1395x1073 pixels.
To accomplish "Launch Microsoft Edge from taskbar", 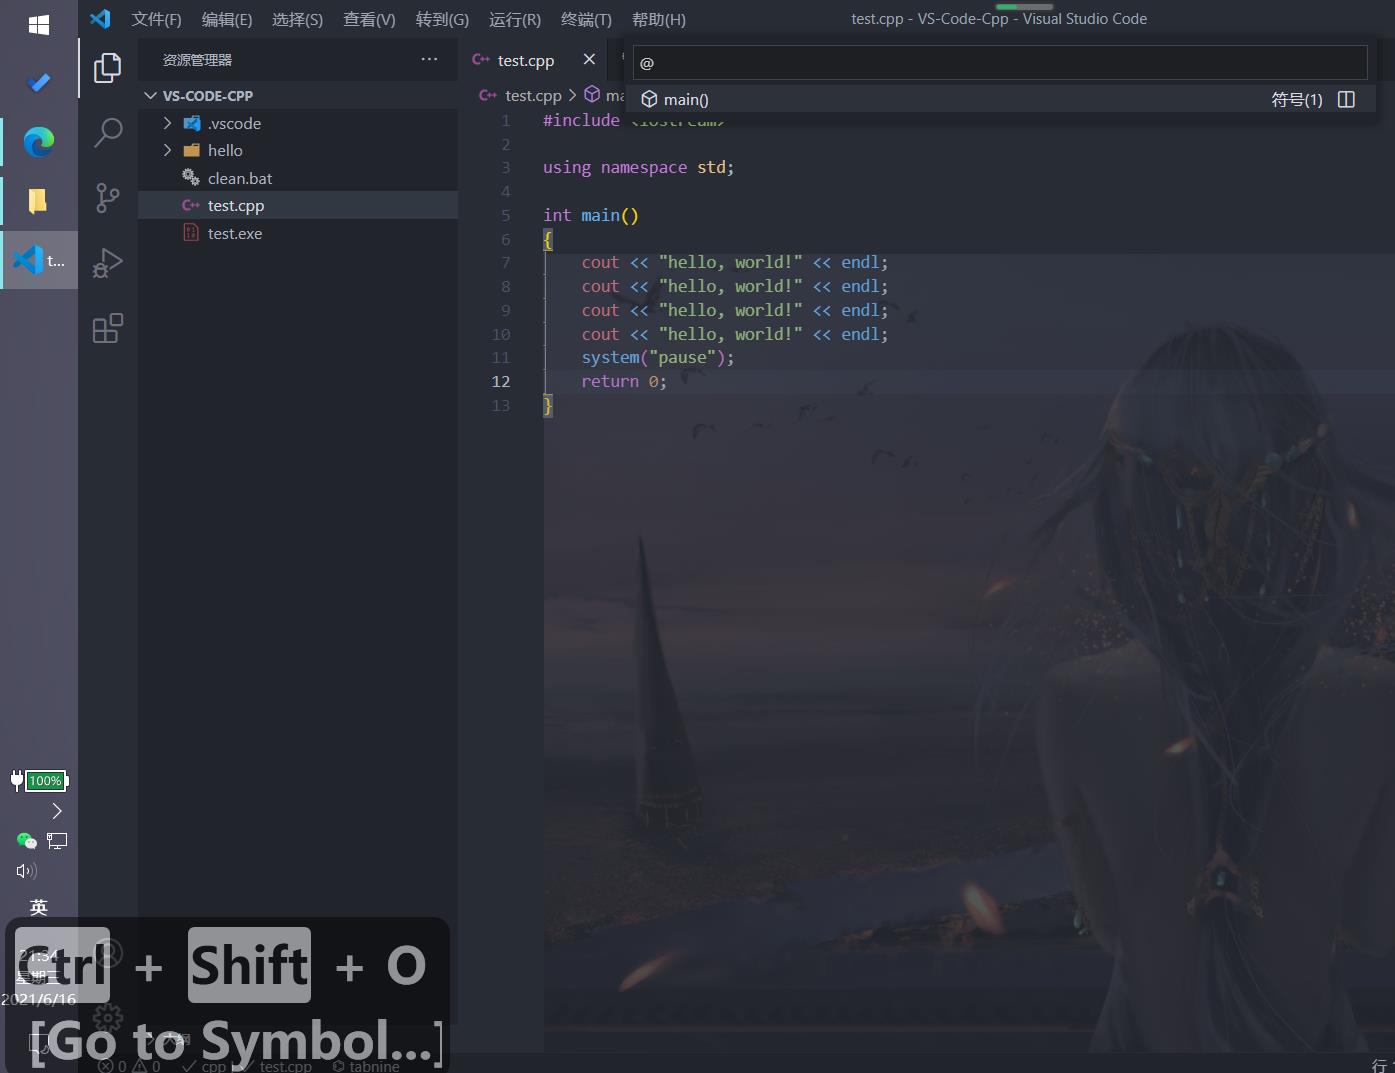I will click(39, 142).
